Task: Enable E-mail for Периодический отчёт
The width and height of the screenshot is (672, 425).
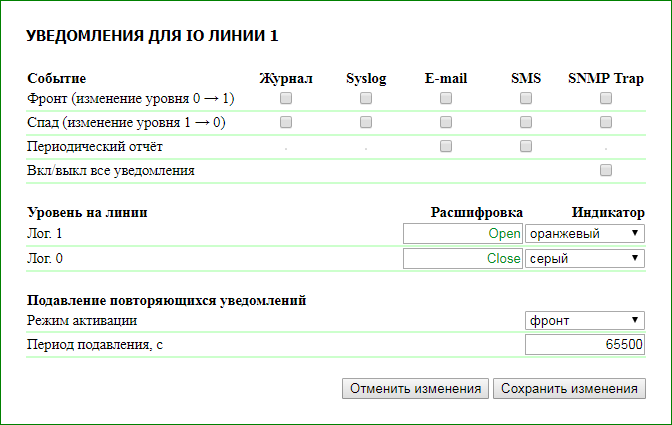Action: click(446, 146)
